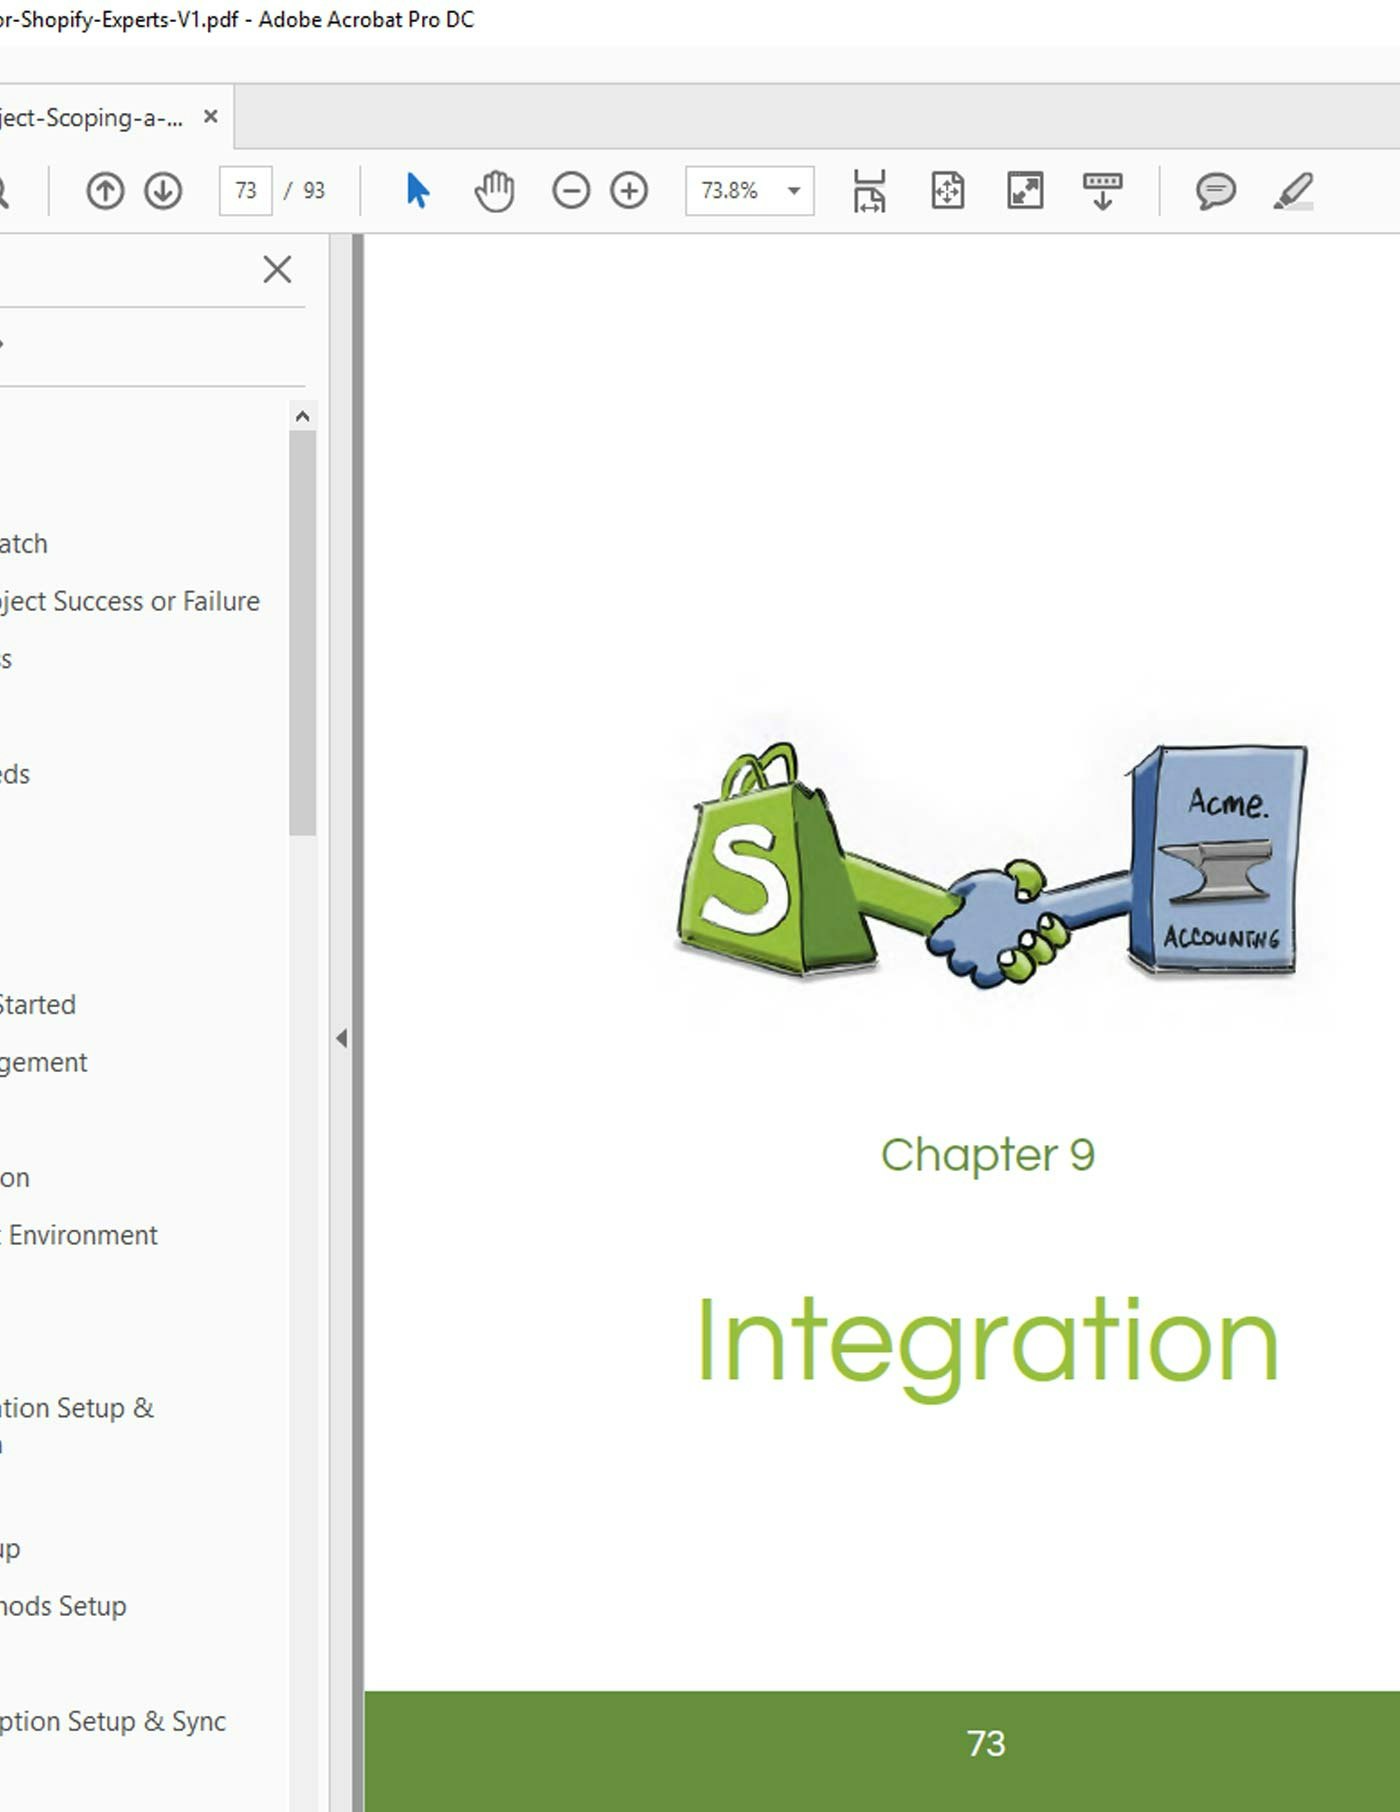Open bookmark ending in 'atch'
Screen dimensions: 1400x1812
point(24,544)
